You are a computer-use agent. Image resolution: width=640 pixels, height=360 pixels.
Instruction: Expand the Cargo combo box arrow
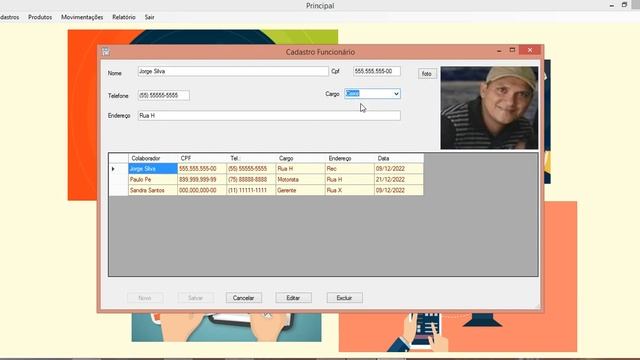[396, 94]
